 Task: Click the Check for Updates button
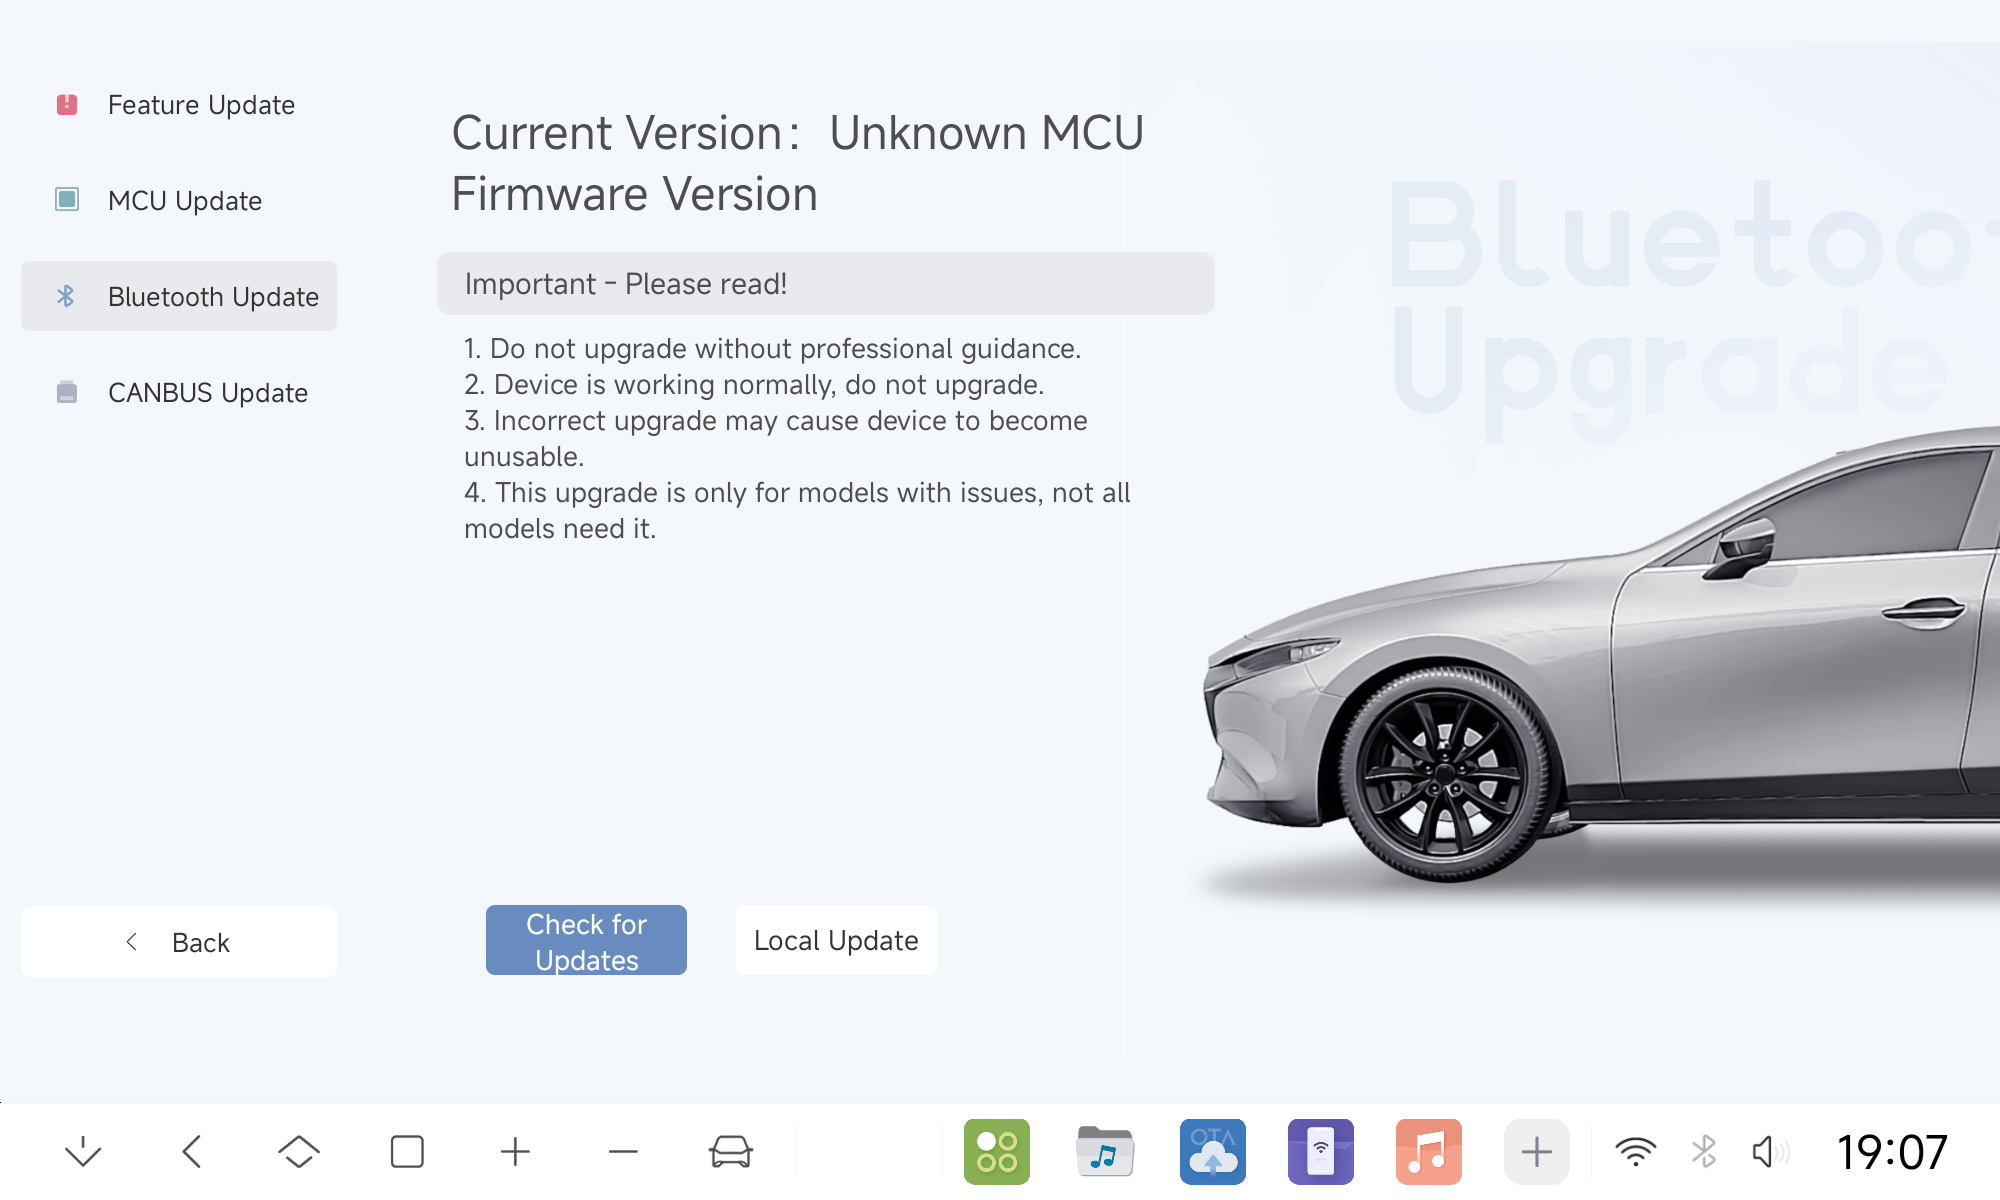tap(586, 941)
